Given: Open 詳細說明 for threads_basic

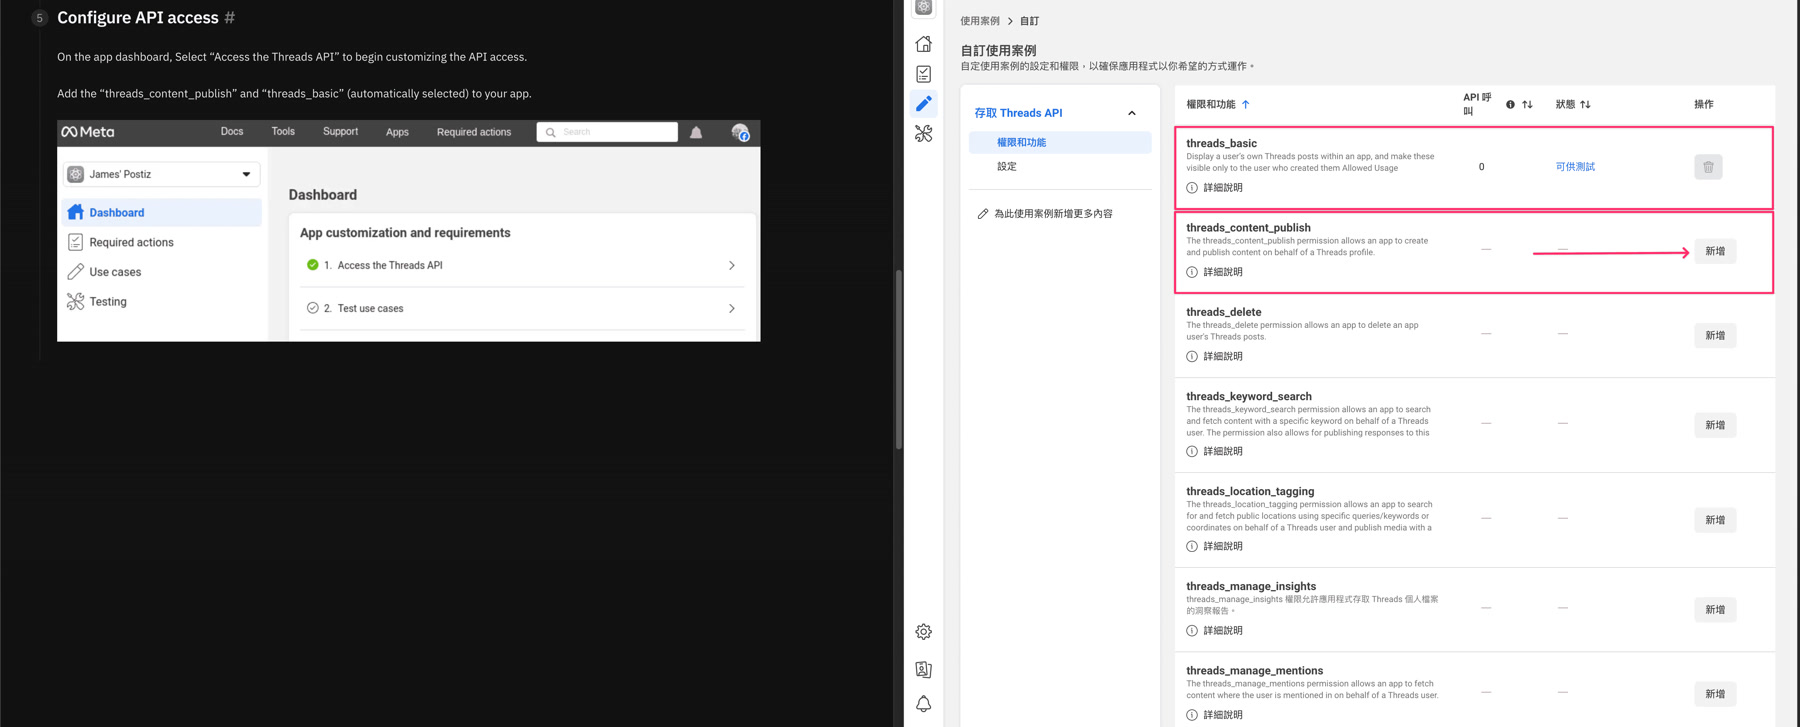Looking at the screenshot, I should pos(1214,188).
